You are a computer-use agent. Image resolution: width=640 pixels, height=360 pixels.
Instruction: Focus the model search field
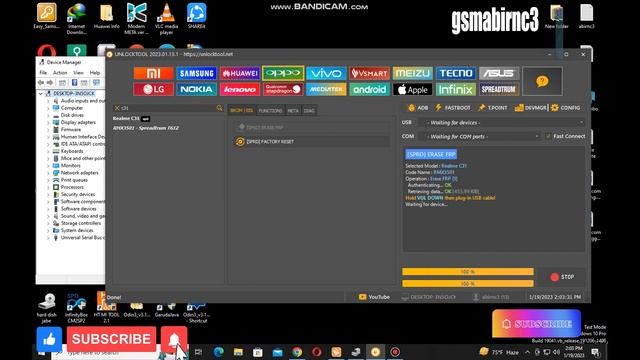[x=168, y=108]
